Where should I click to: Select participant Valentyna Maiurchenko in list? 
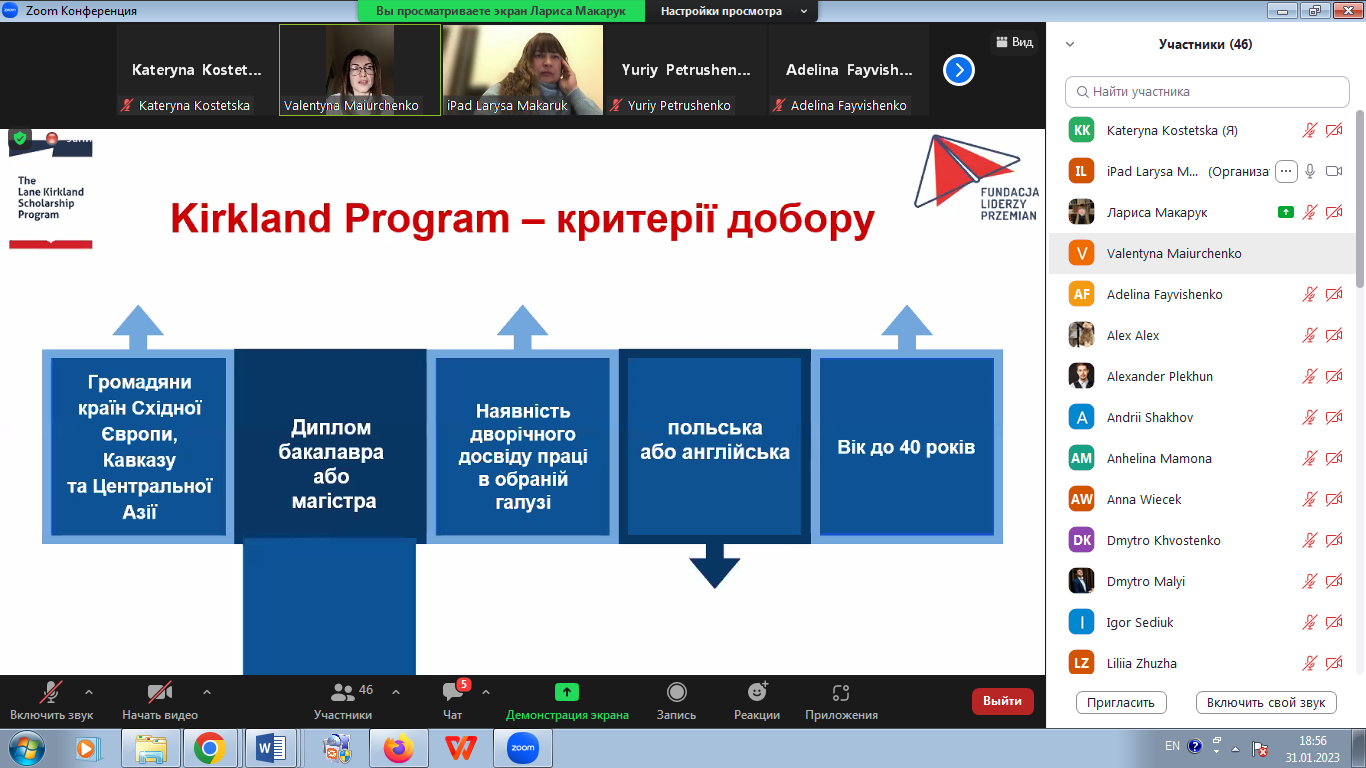coord(1203,253)
